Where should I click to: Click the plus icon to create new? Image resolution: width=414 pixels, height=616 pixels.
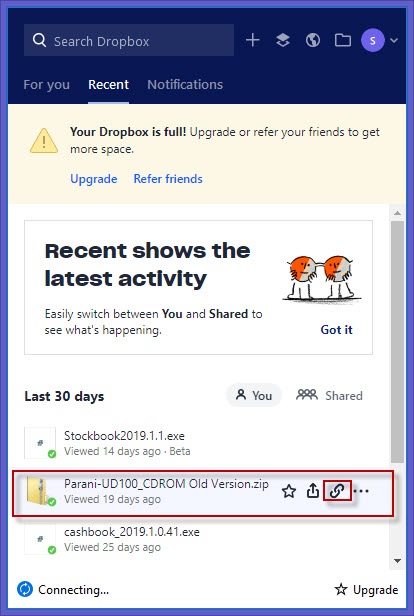pos(253,40)
